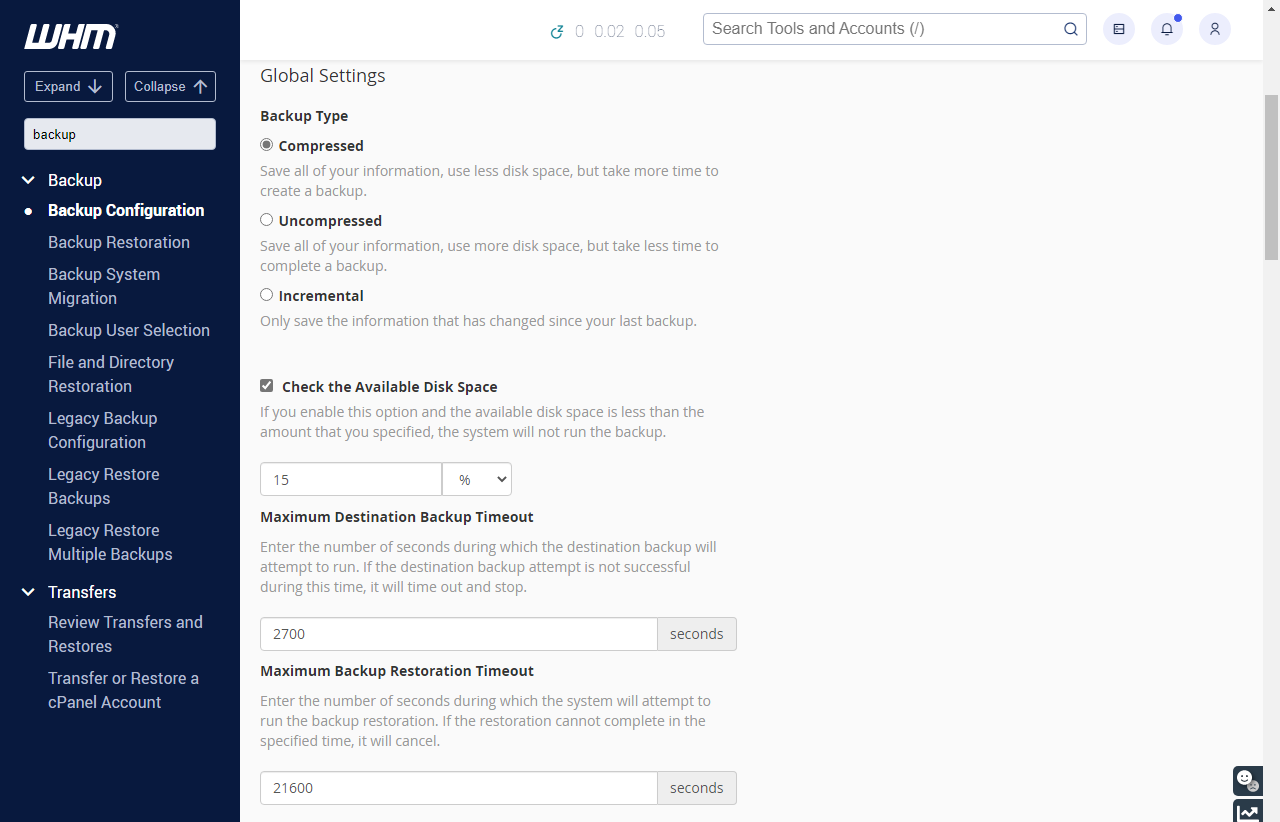Click the search magnifier icon
Screen dimensions: 1280x822
(1070, 29)
